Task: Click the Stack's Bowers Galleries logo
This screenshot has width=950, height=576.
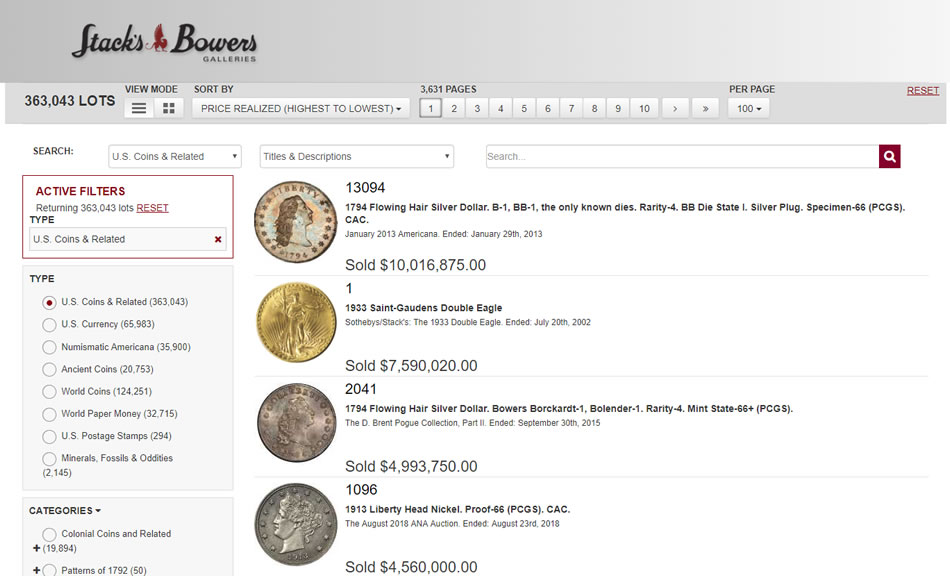Action: tap(164, 42)
